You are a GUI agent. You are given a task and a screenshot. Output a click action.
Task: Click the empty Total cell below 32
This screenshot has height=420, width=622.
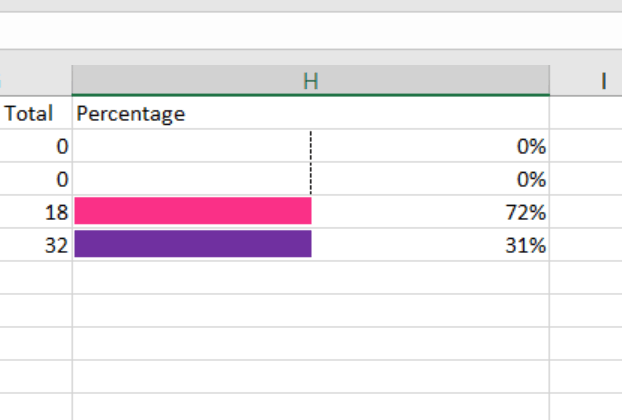(x=36, y=278)
